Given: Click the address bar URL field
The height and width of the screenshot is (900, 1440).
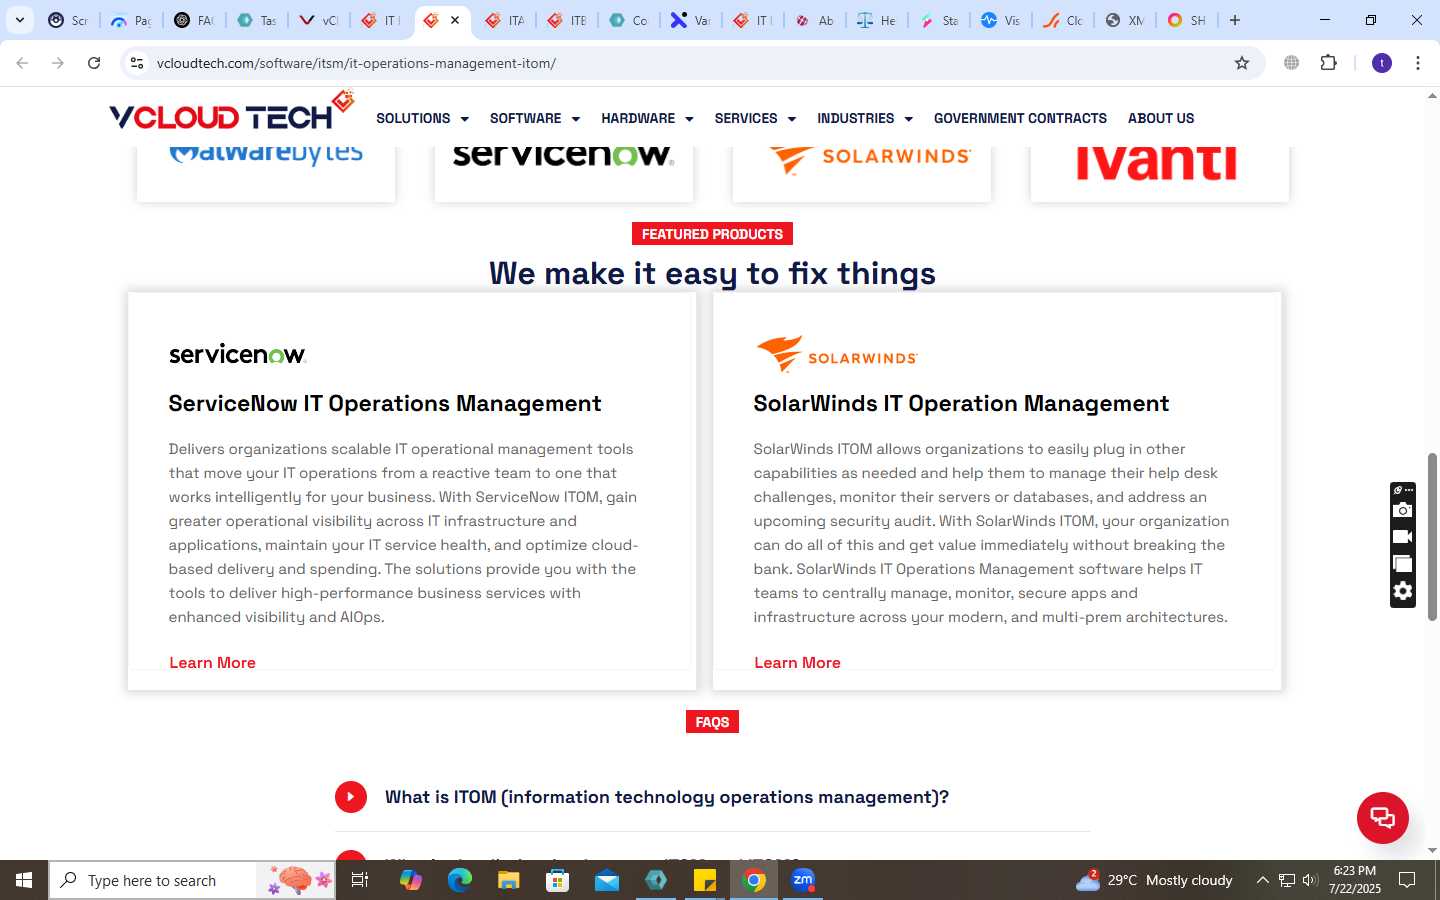Looking at the screenshot, I should point(690,63).
